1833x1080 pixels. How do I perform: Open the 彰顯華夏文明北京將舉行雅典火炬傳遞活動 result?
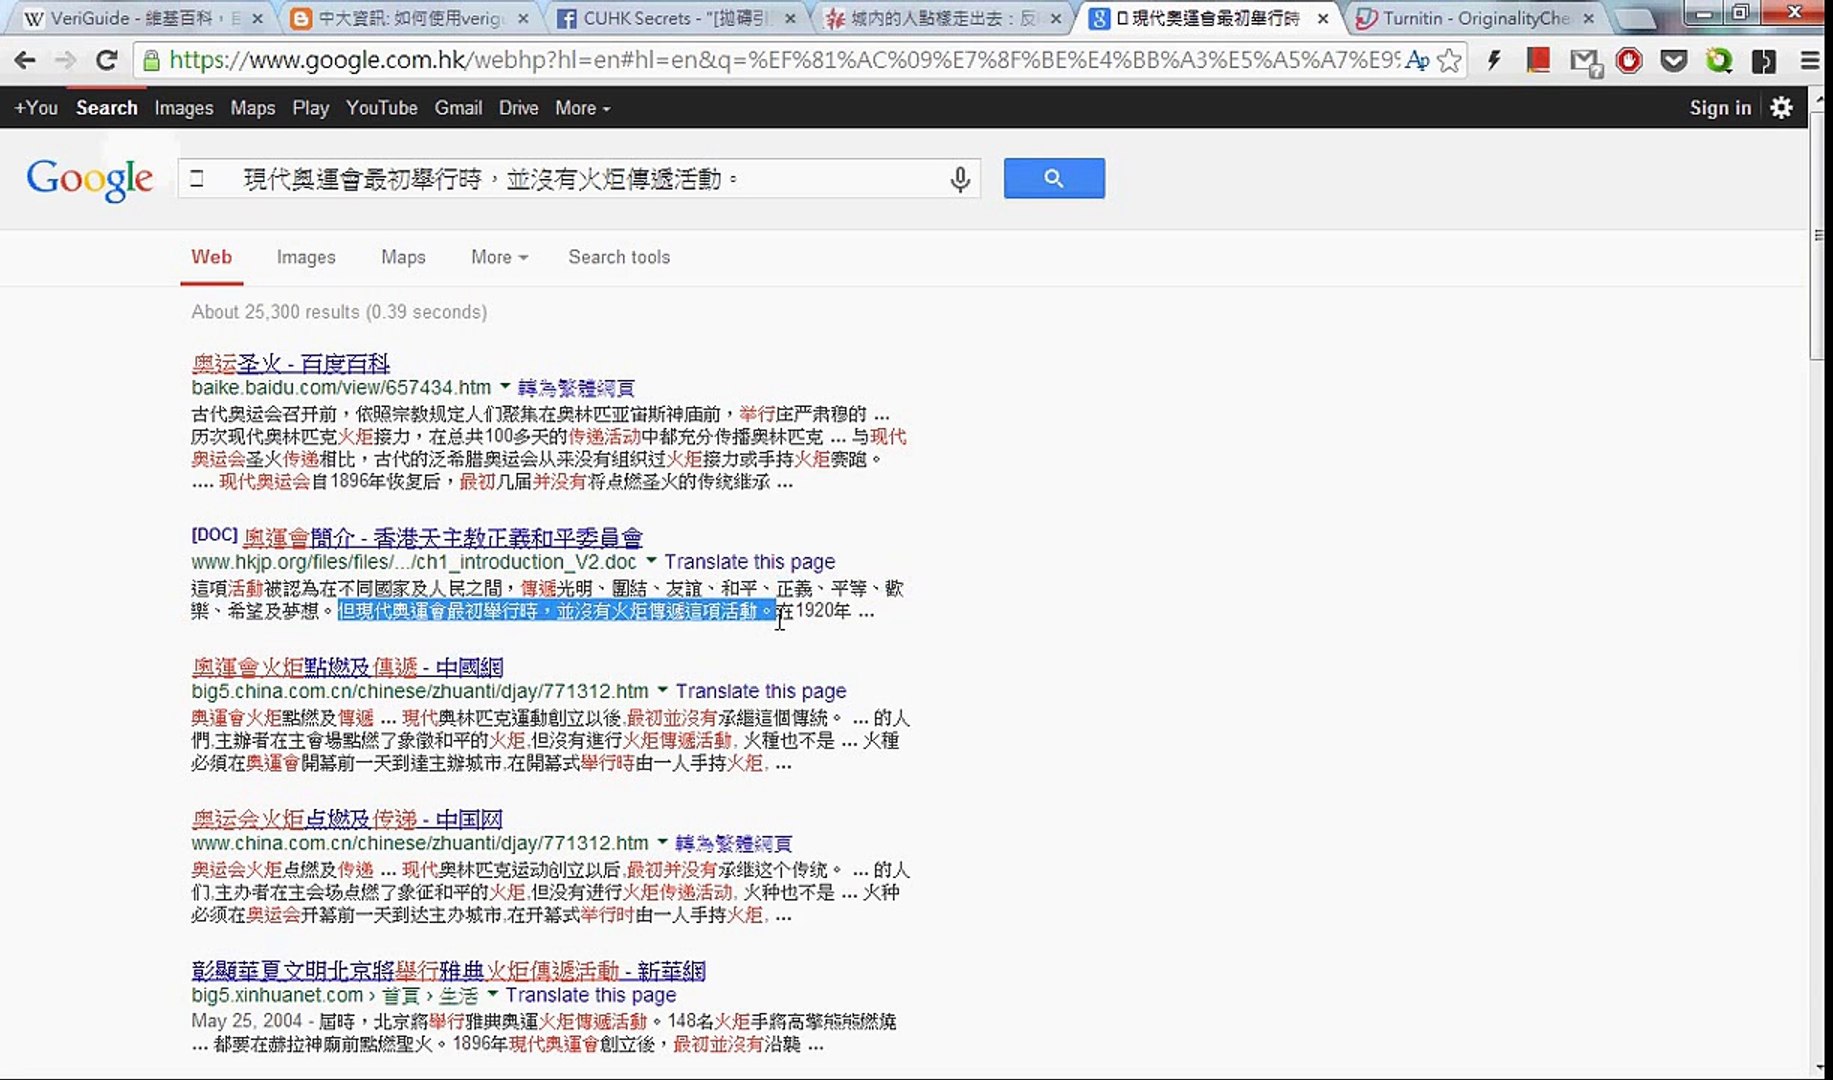tap(449, 971)
